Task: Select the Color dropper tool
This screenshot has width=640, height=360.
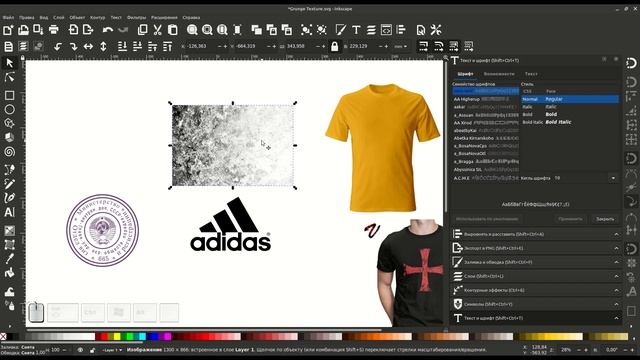Action: (9, 258)
